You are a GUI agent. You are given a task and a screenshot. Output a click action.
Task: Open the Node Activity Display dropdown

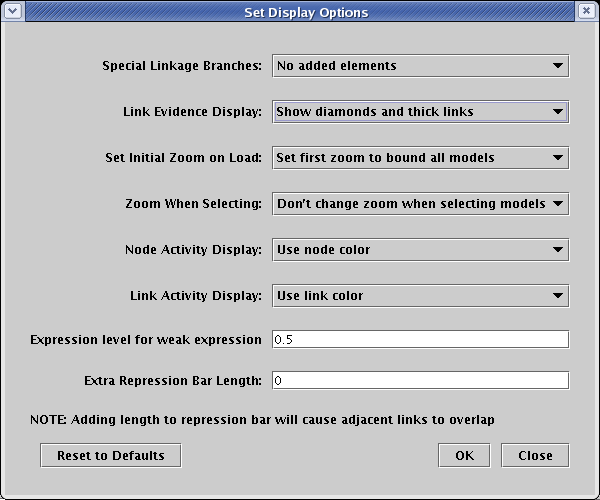point(420,250)
